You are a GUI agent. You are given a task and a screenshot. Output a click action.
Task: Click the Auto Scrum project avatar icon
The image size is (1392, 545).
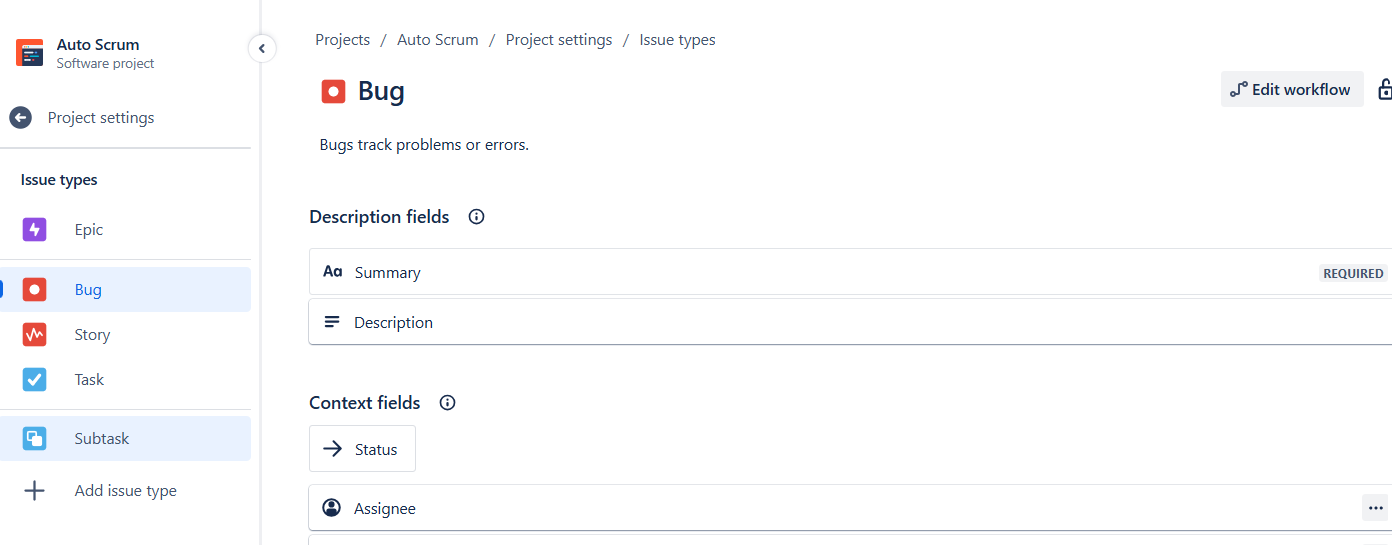(x=30, y=53)
